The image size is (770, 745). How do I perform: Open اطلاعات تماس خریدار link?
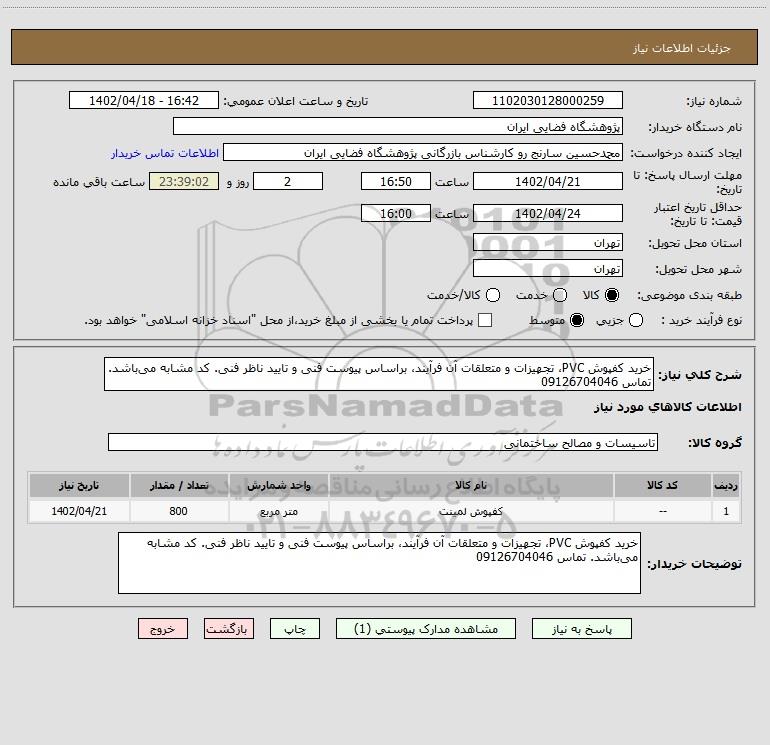pos(165,153)
